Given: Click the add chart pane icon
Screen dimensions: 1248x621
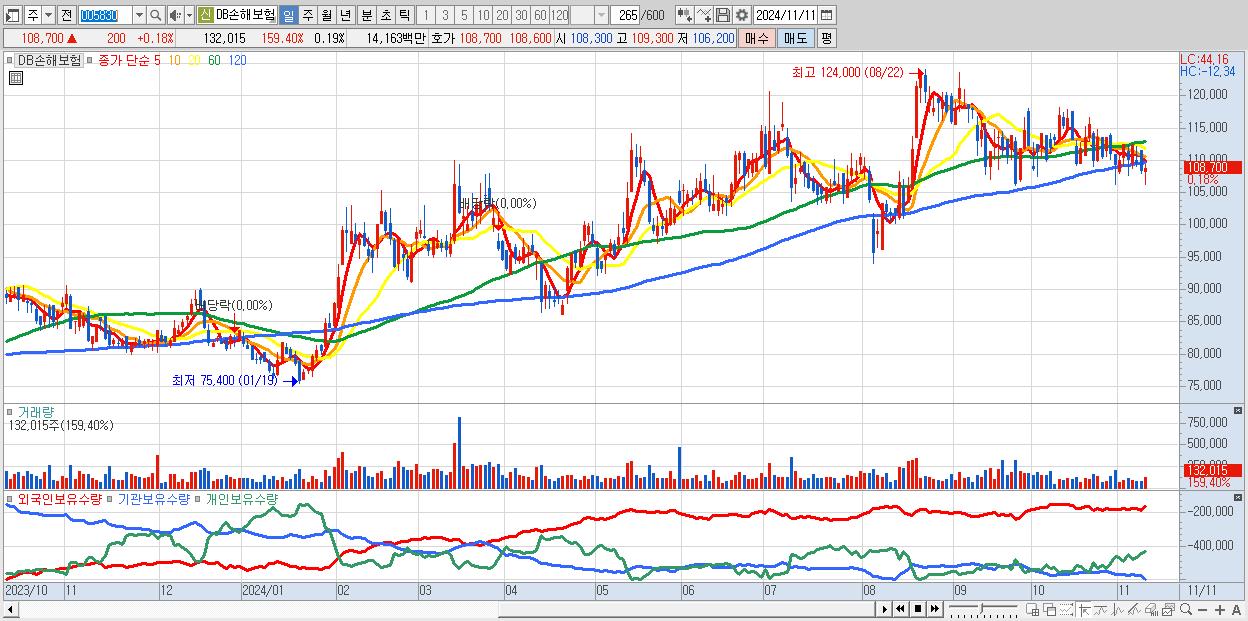Looking at the screenshot, I should (1033, 610).
